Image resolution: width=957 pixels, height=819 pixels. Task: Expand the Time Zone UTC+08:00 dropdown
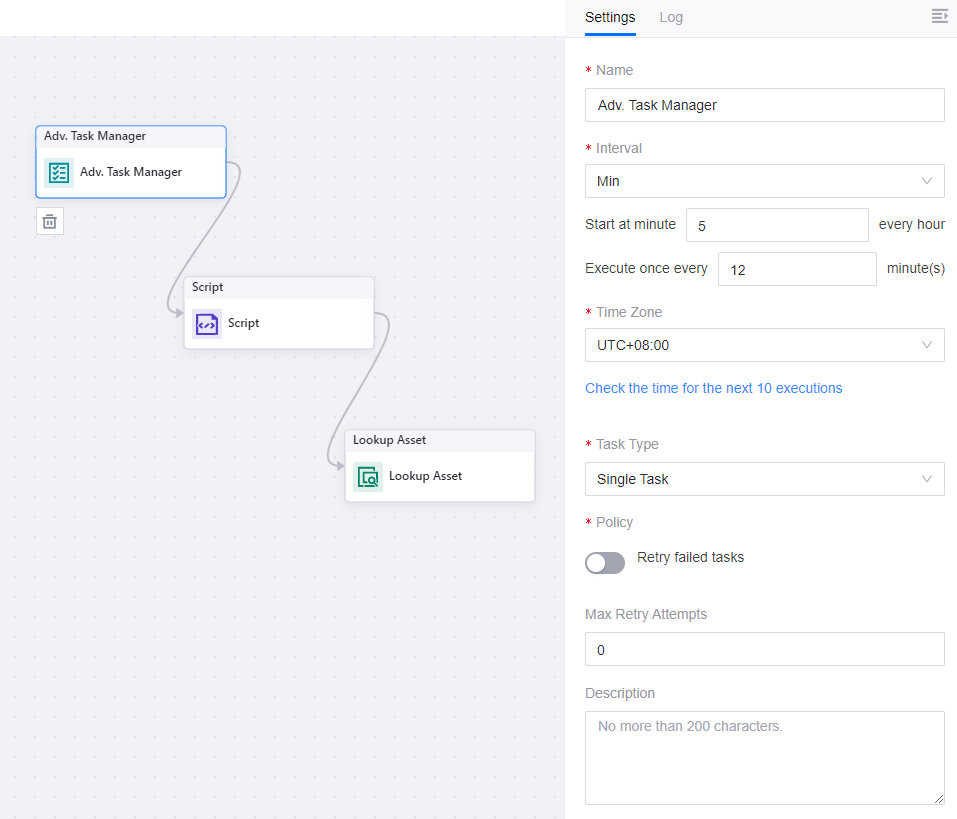764,345
